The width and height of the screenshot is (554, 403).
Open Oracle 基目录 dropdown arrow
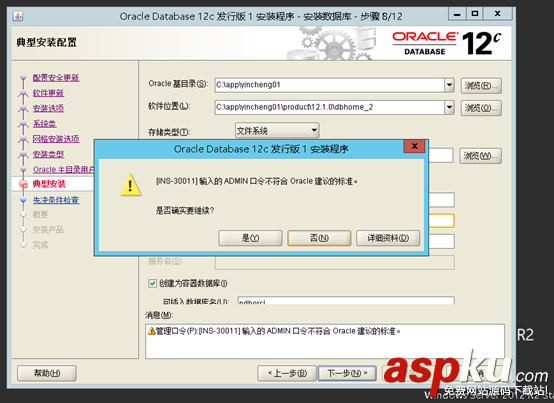click(x=449, y=85)
